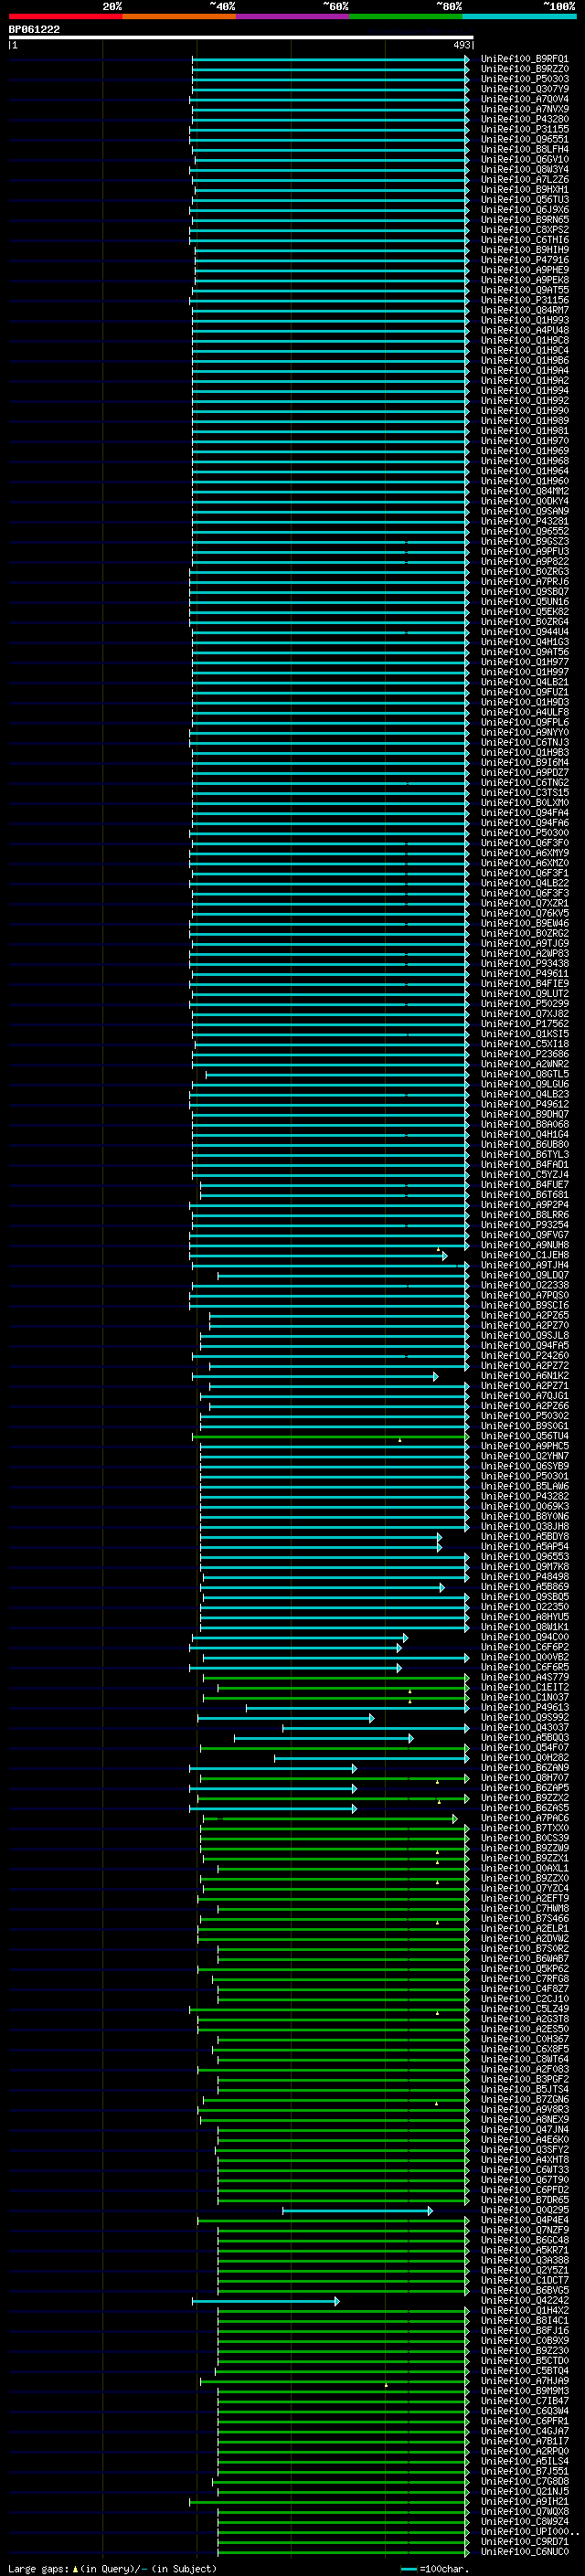Click the UniRef100_P43282 label
The height and width of the screenshot is (2576, 585).
click(x=524, y=1496)
